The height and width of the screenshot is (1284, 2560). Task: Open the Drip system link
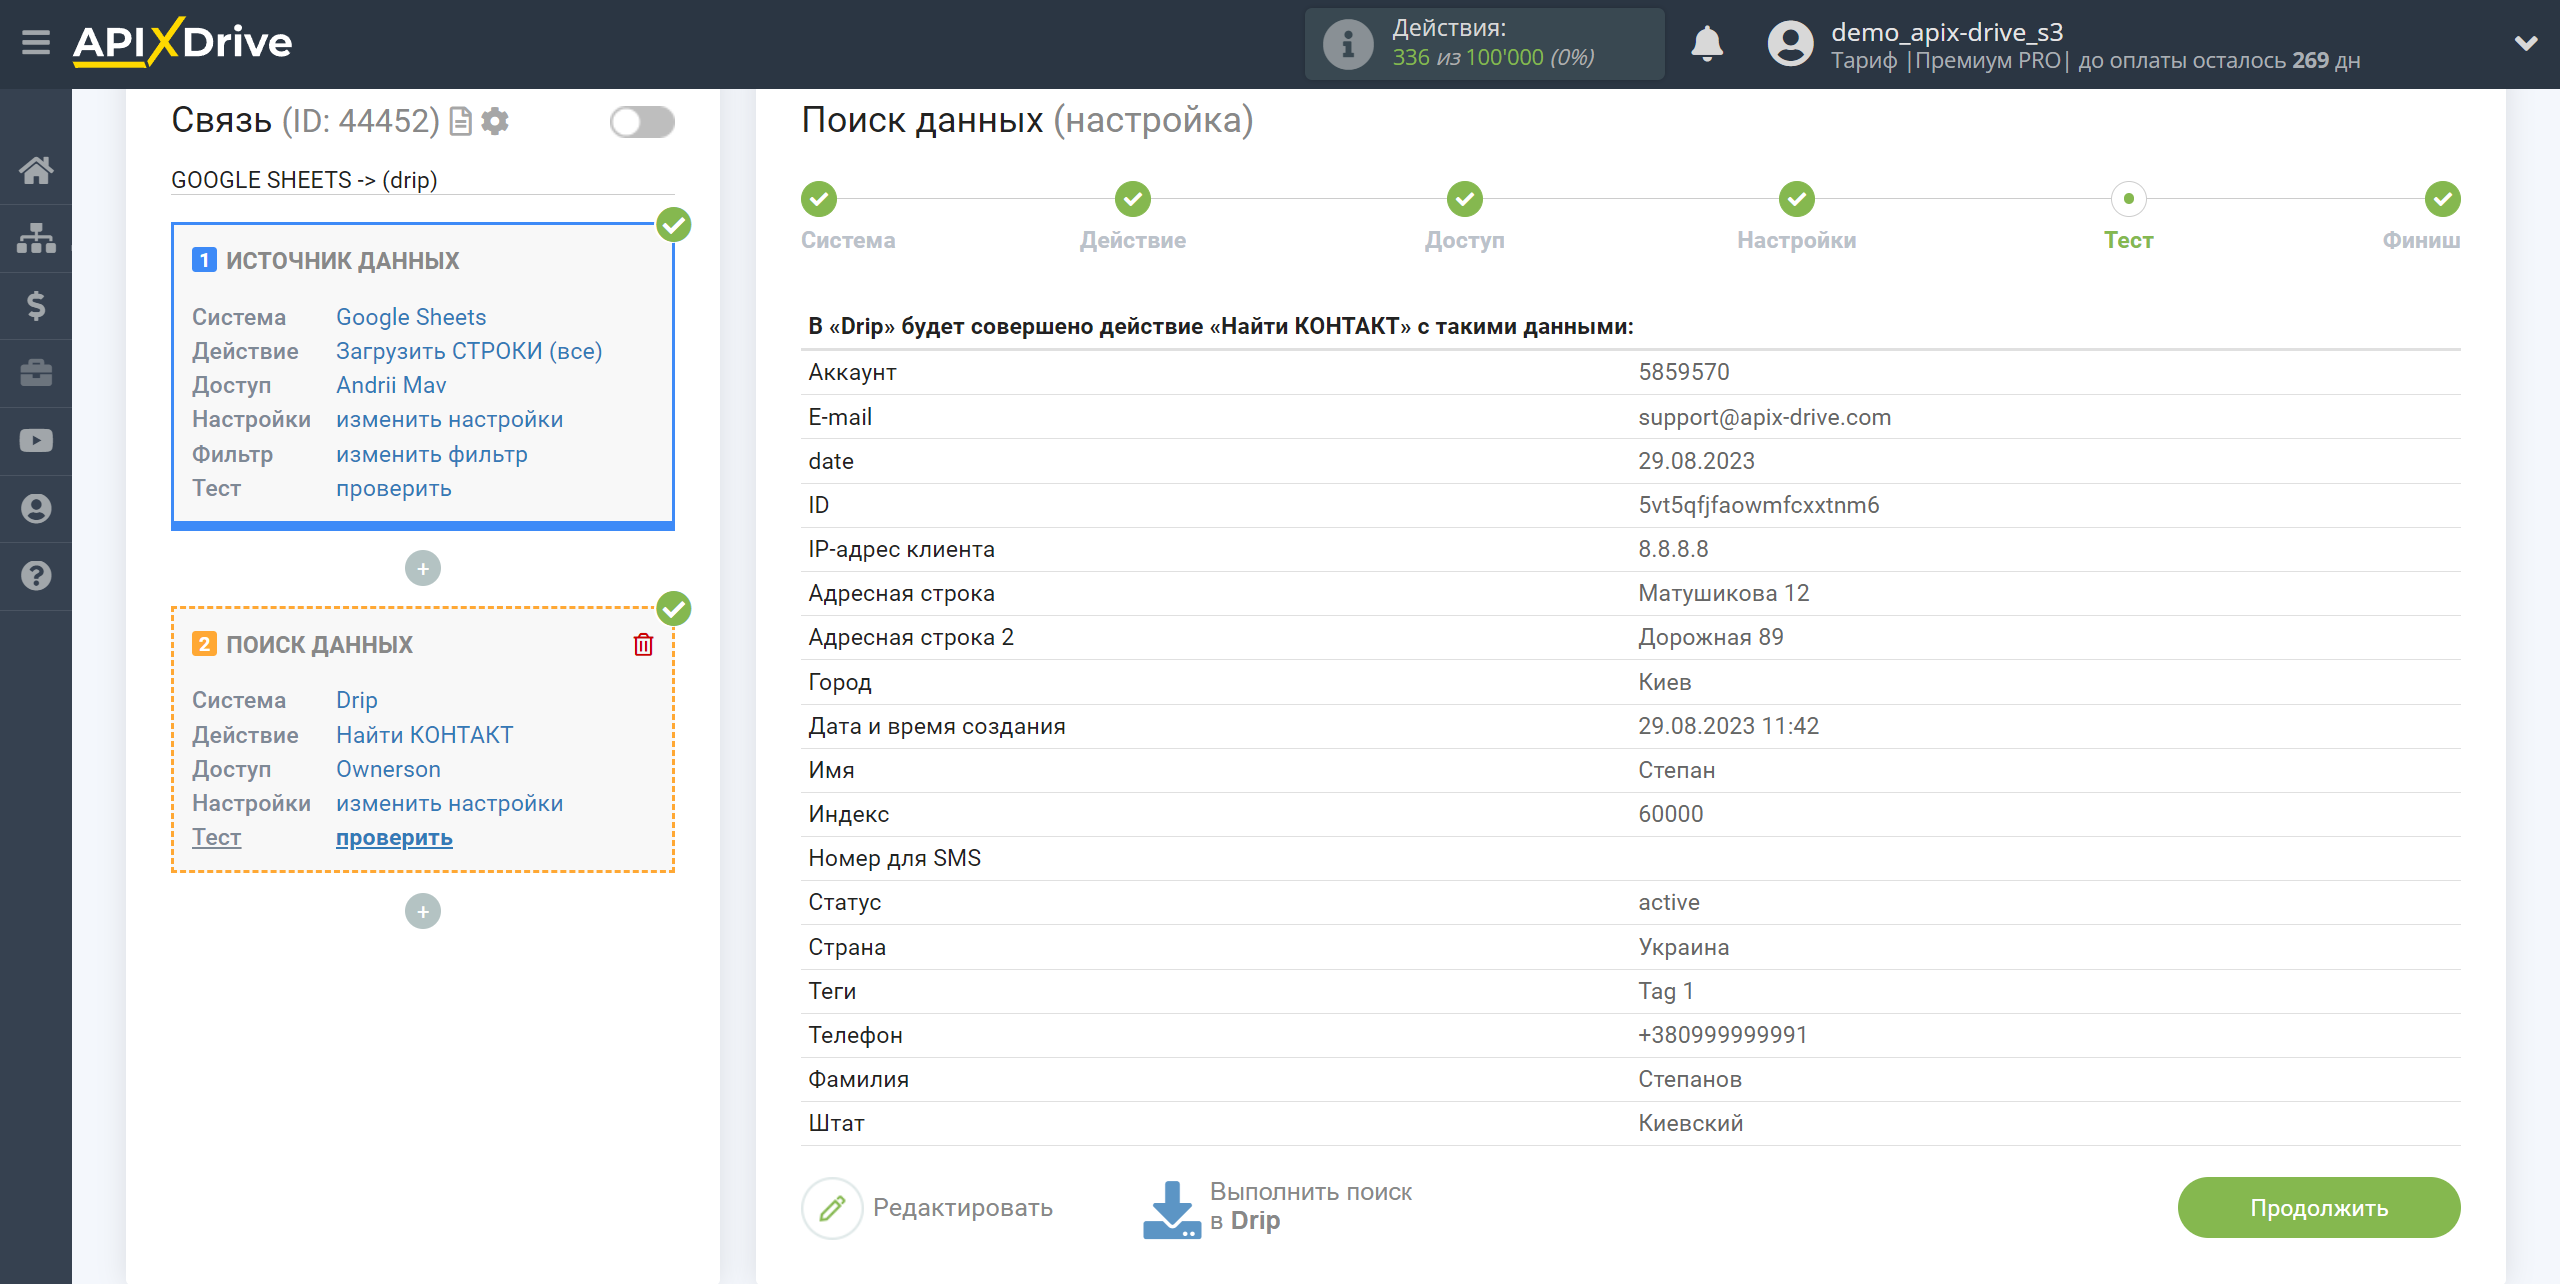[357, 700]
